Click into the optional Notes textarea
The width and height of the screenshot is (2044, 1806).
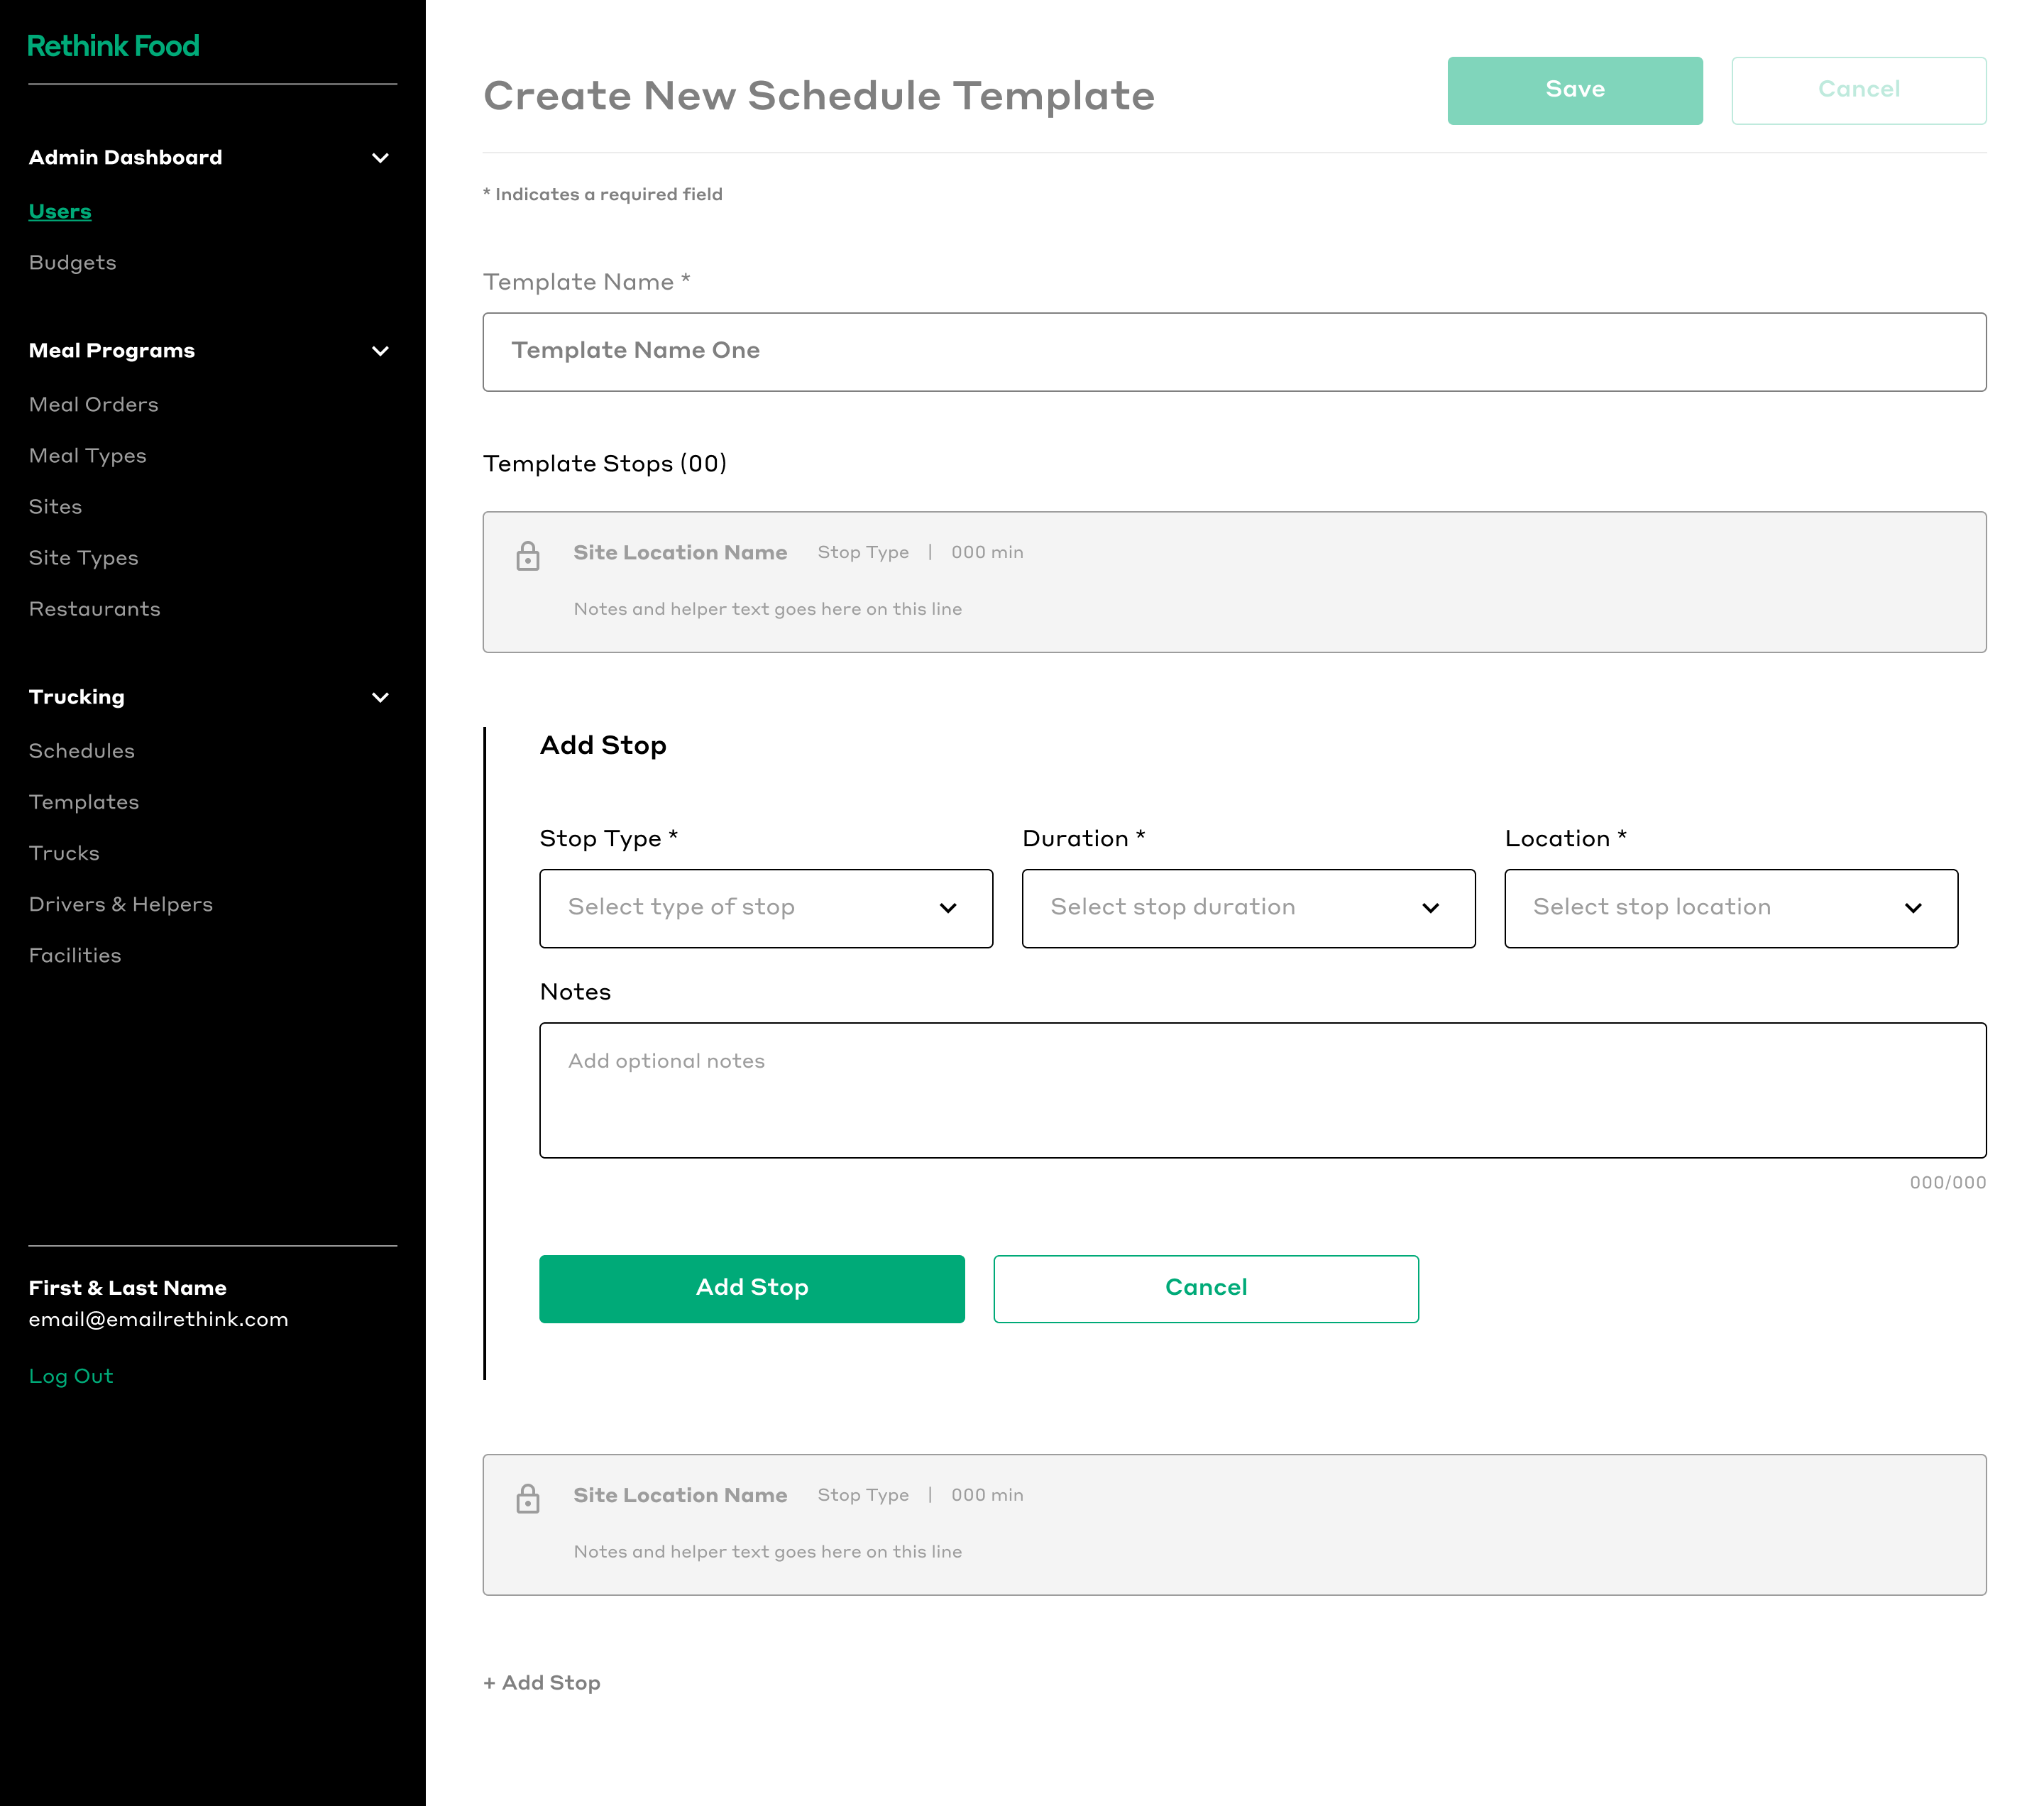[1262, 1090]
